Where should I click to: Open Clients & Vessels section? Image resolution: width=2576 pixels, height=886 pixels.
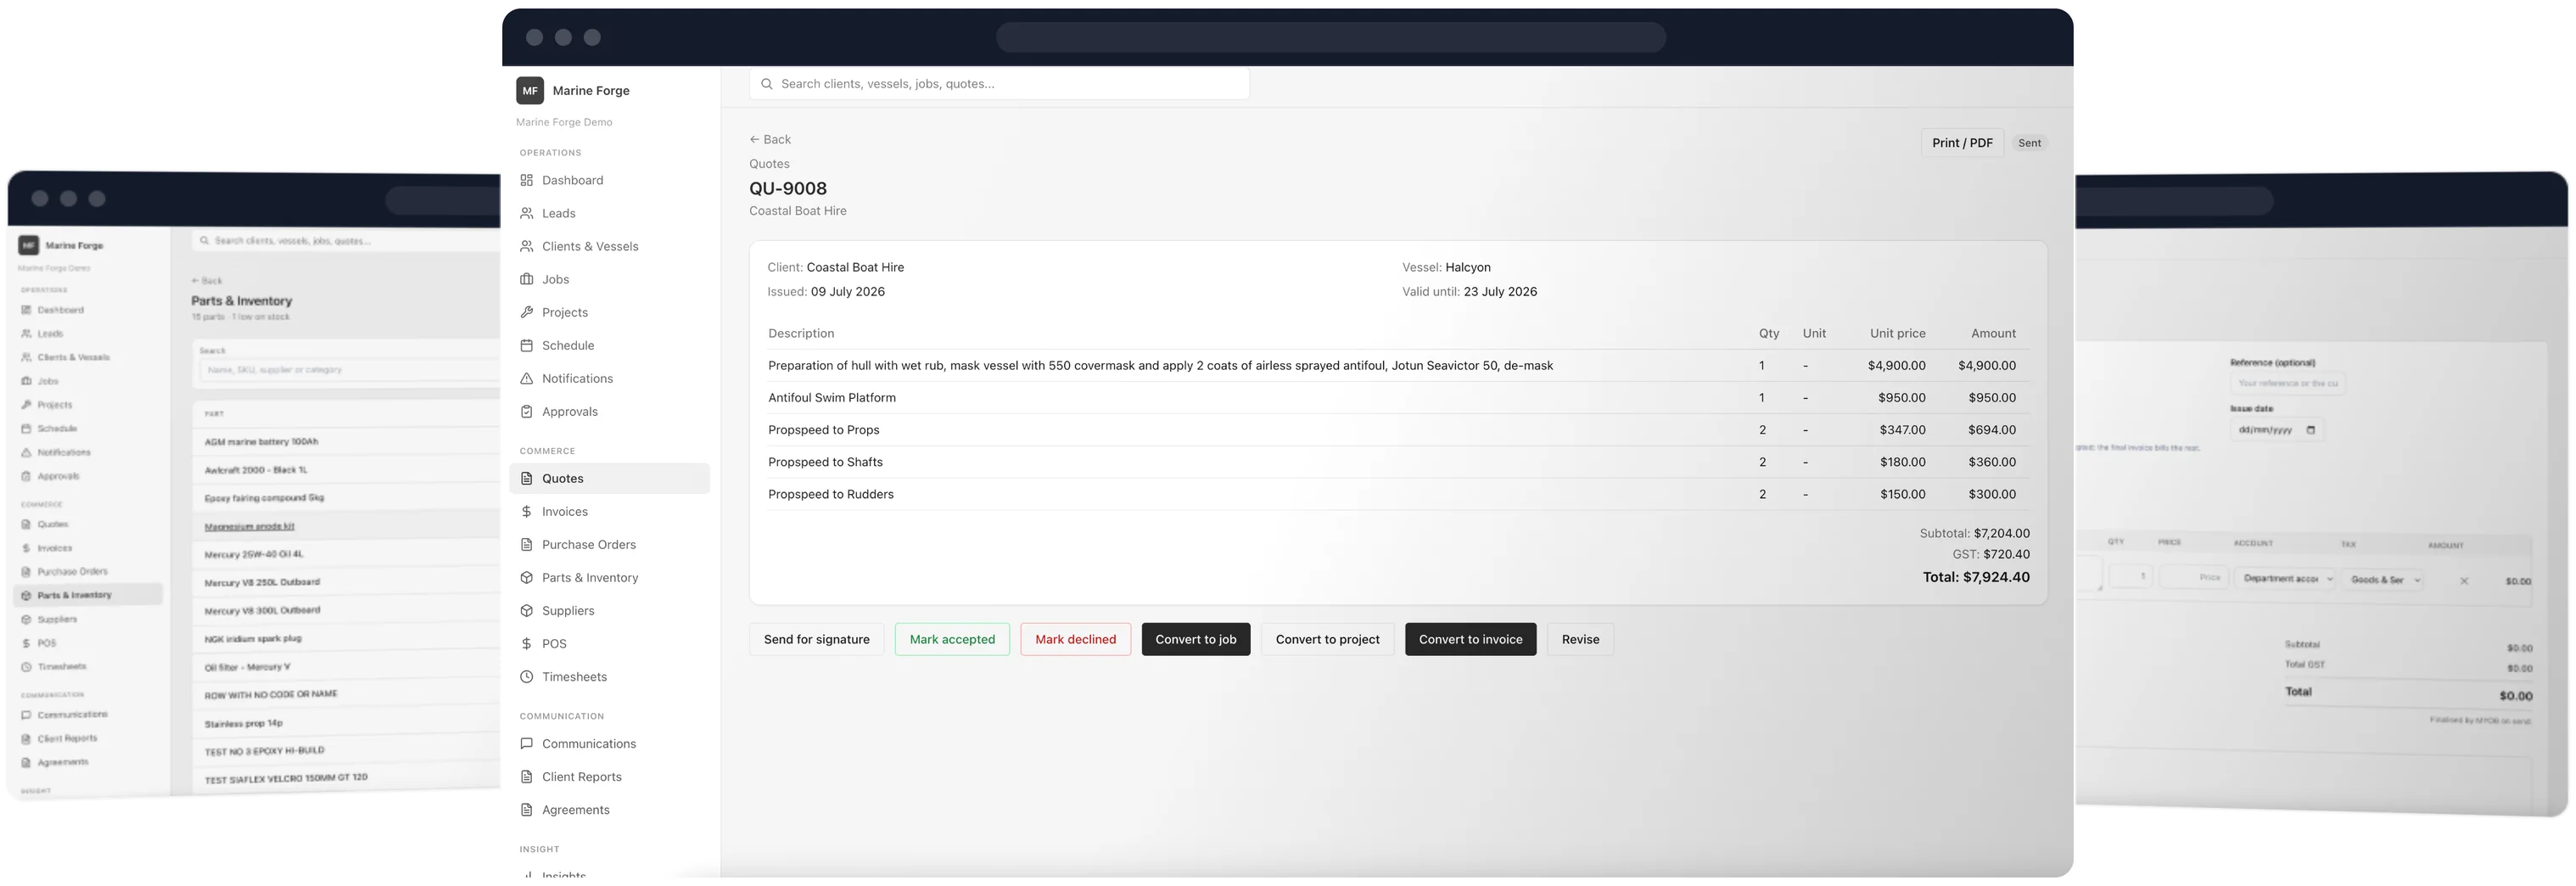(609, 246)
